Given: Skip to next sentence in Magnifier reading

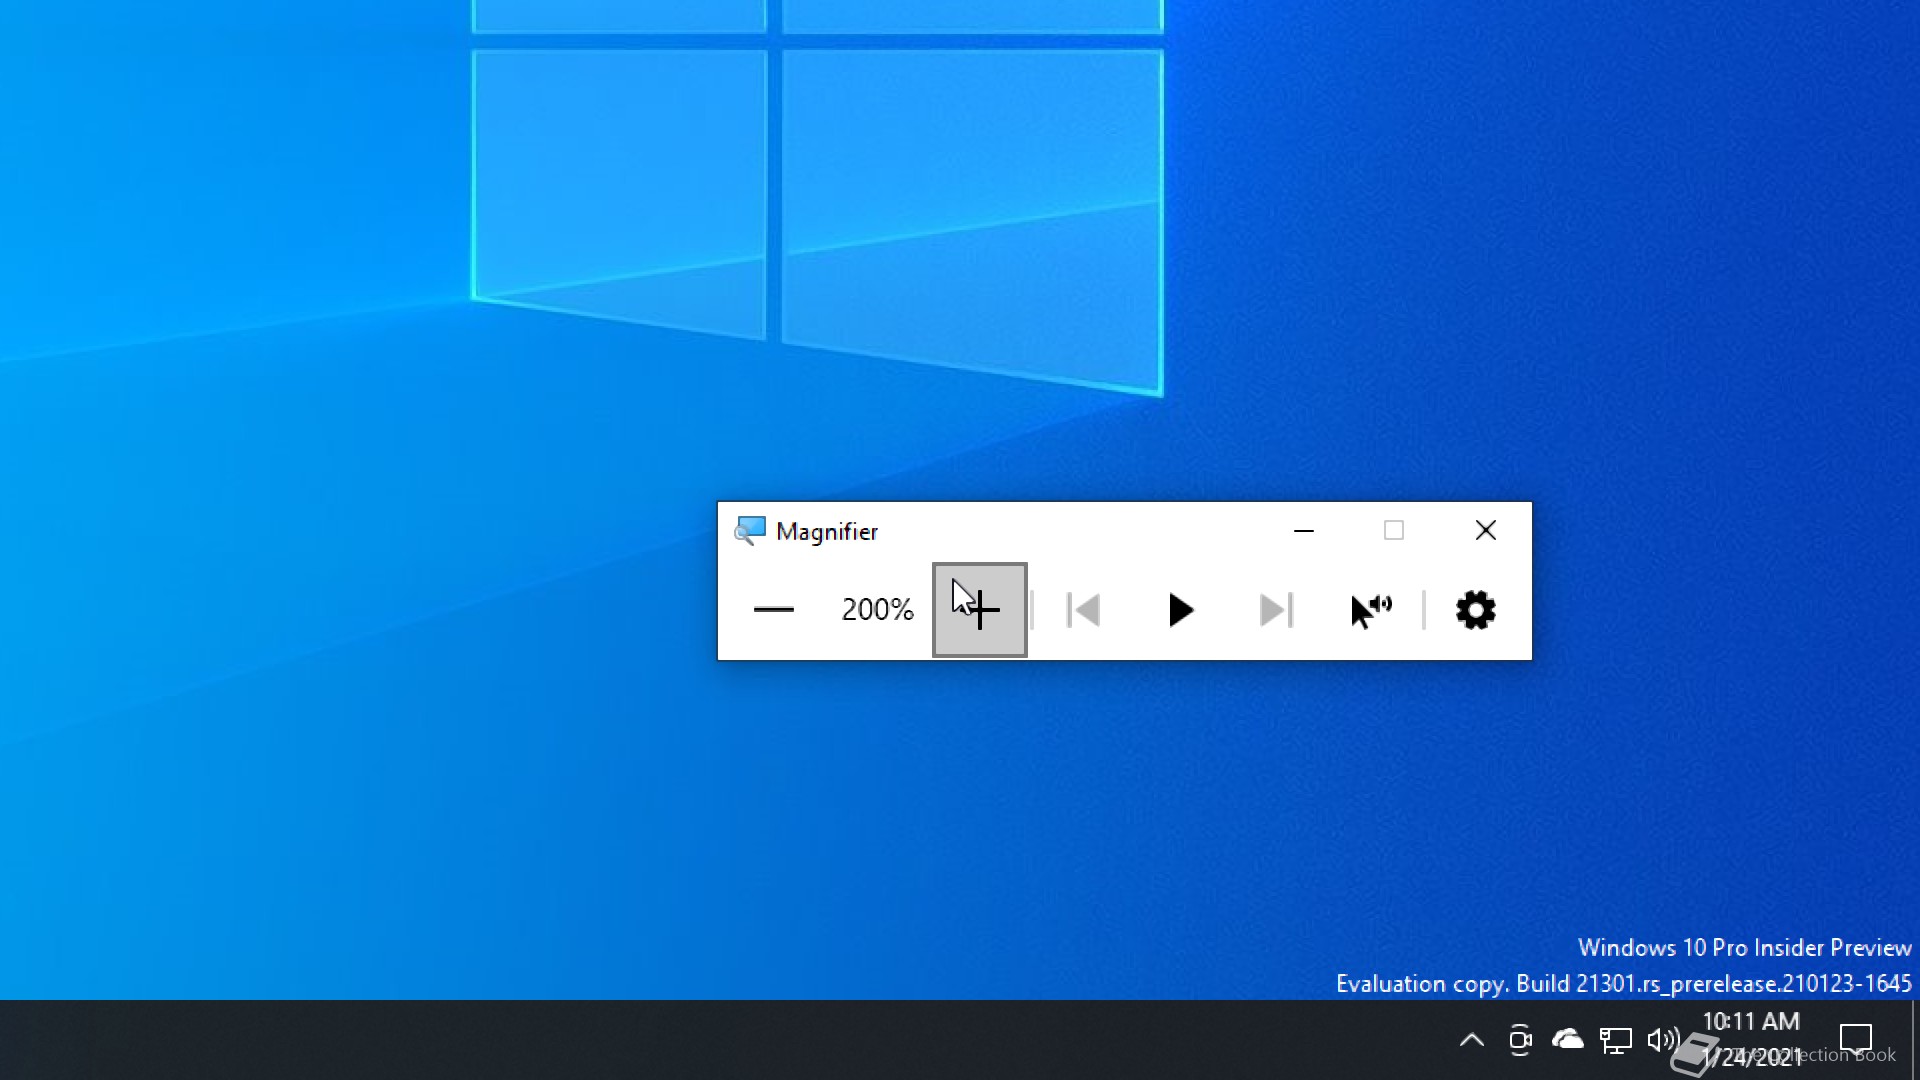Looking at the screenshot, I should point(1276,609).
